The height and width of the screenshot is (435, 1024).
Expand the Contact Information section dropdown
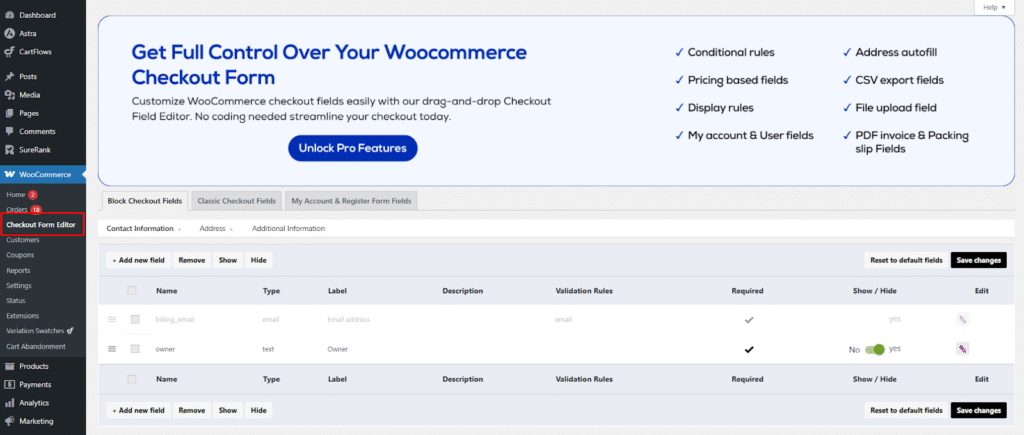144,229
